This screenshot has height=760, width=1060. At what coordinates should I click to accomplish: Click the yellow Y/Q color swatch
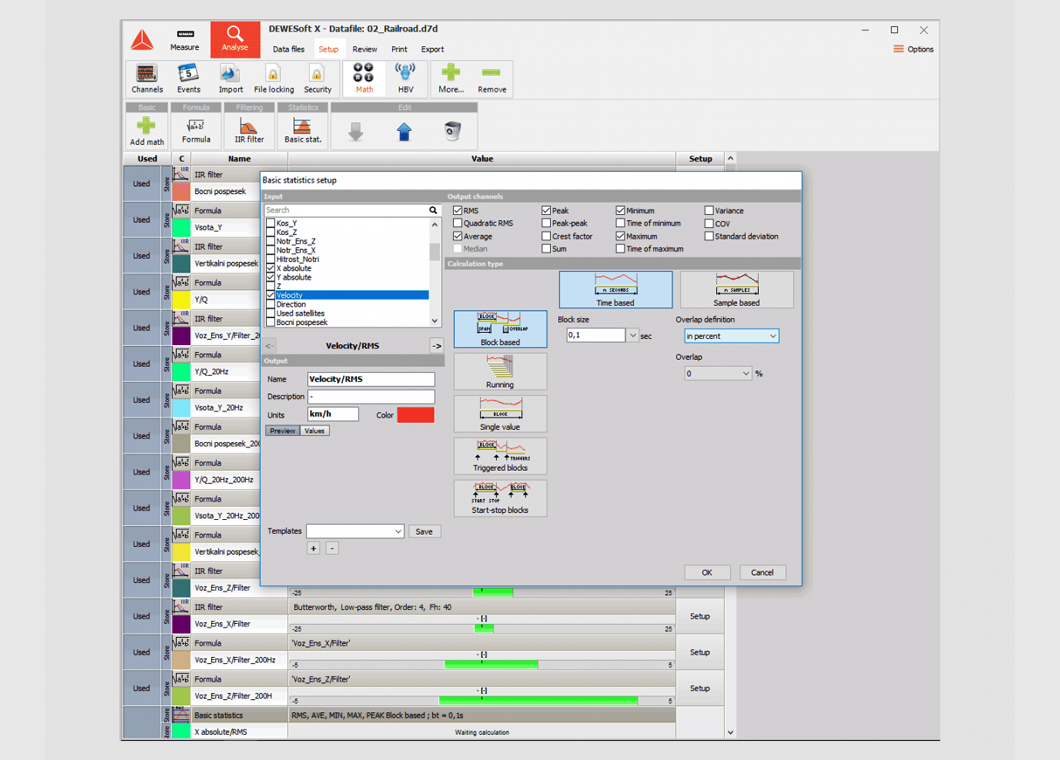click(x=181, y=300)
